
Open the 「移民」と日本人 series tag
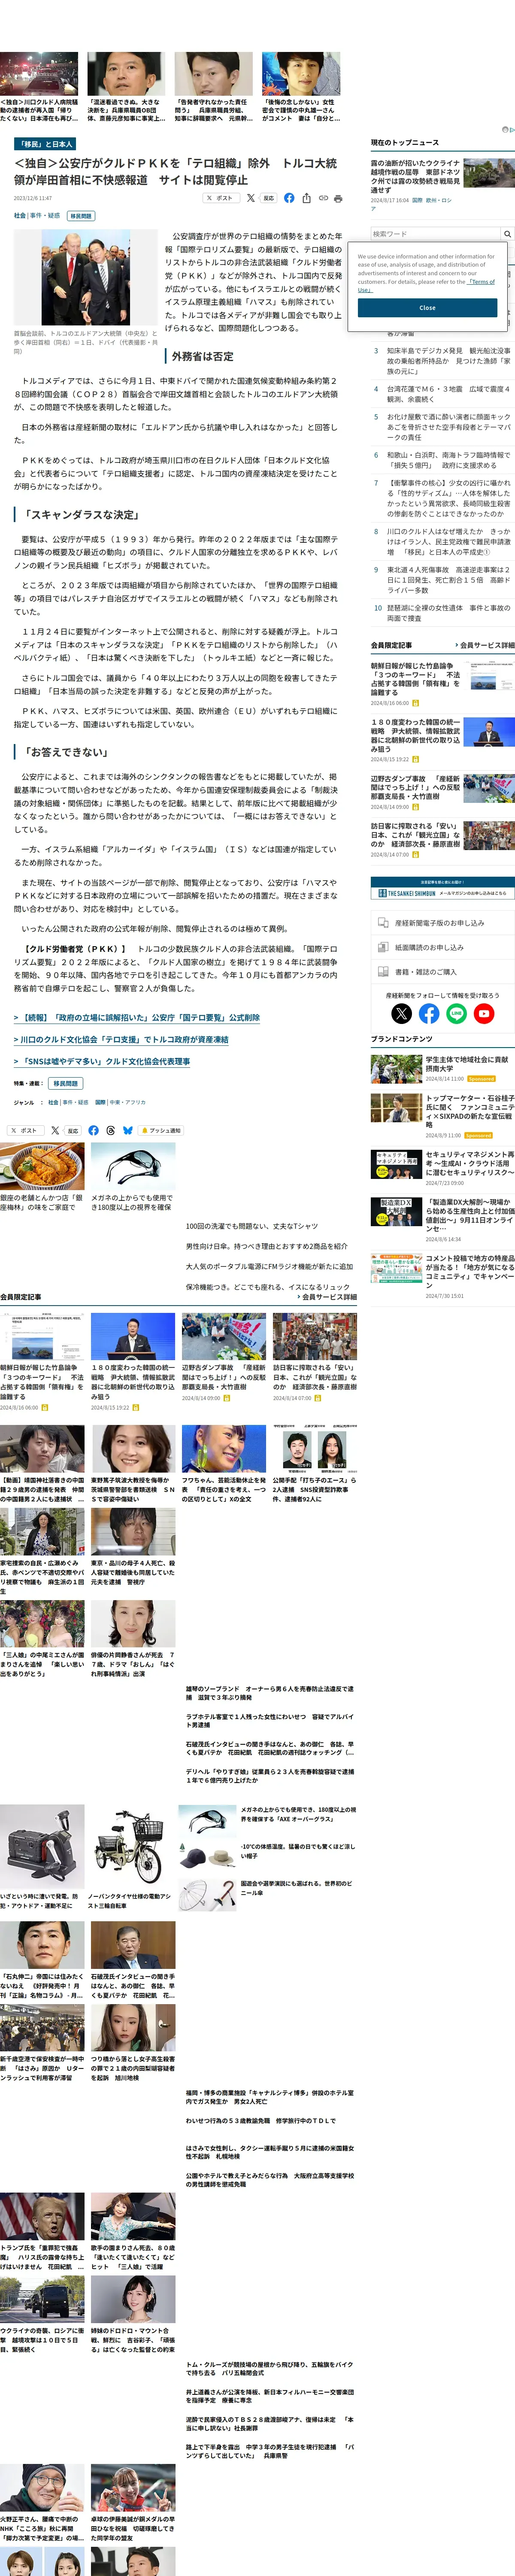point(45,144)
